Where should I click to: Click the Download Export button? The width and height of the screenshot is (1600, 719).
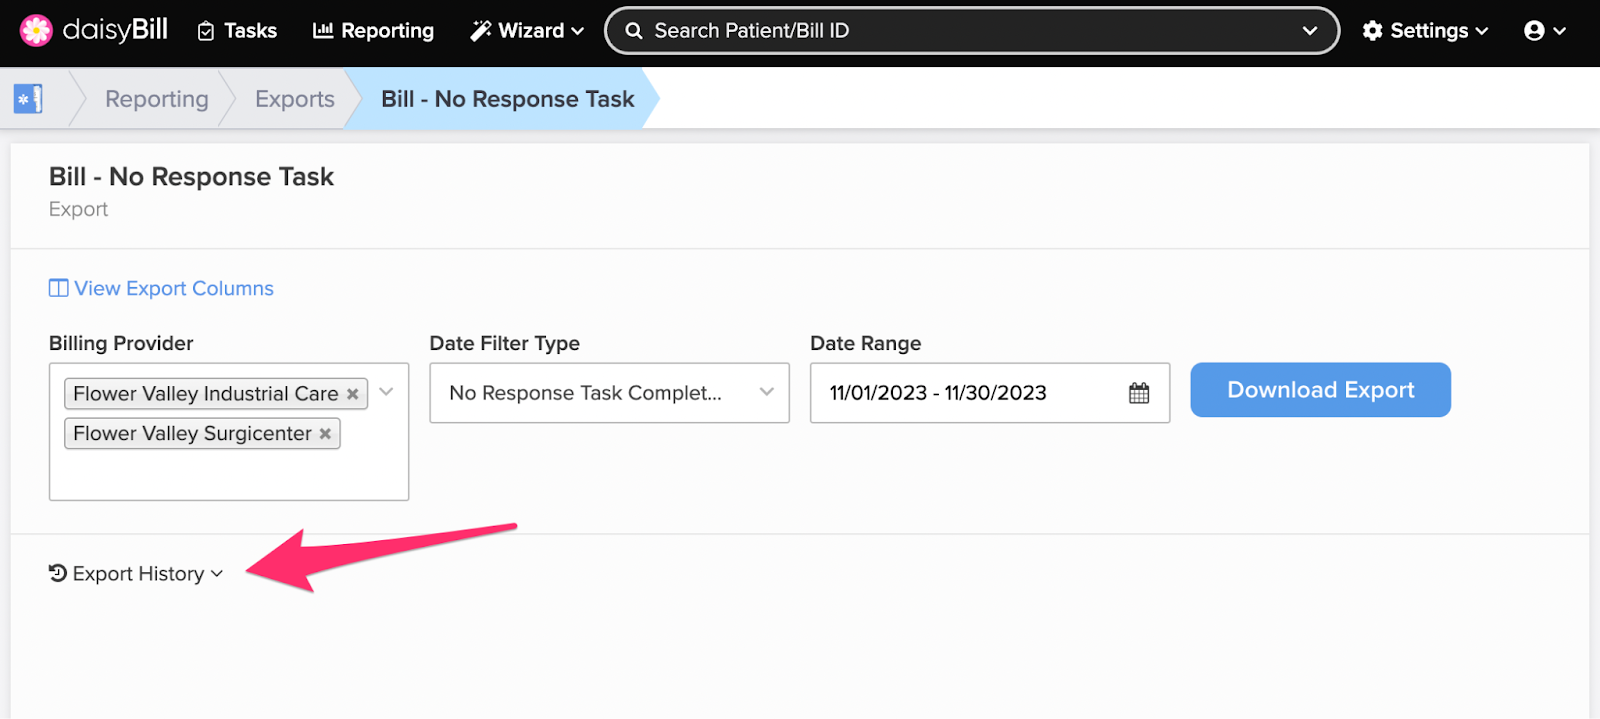tap(1320, 390)
